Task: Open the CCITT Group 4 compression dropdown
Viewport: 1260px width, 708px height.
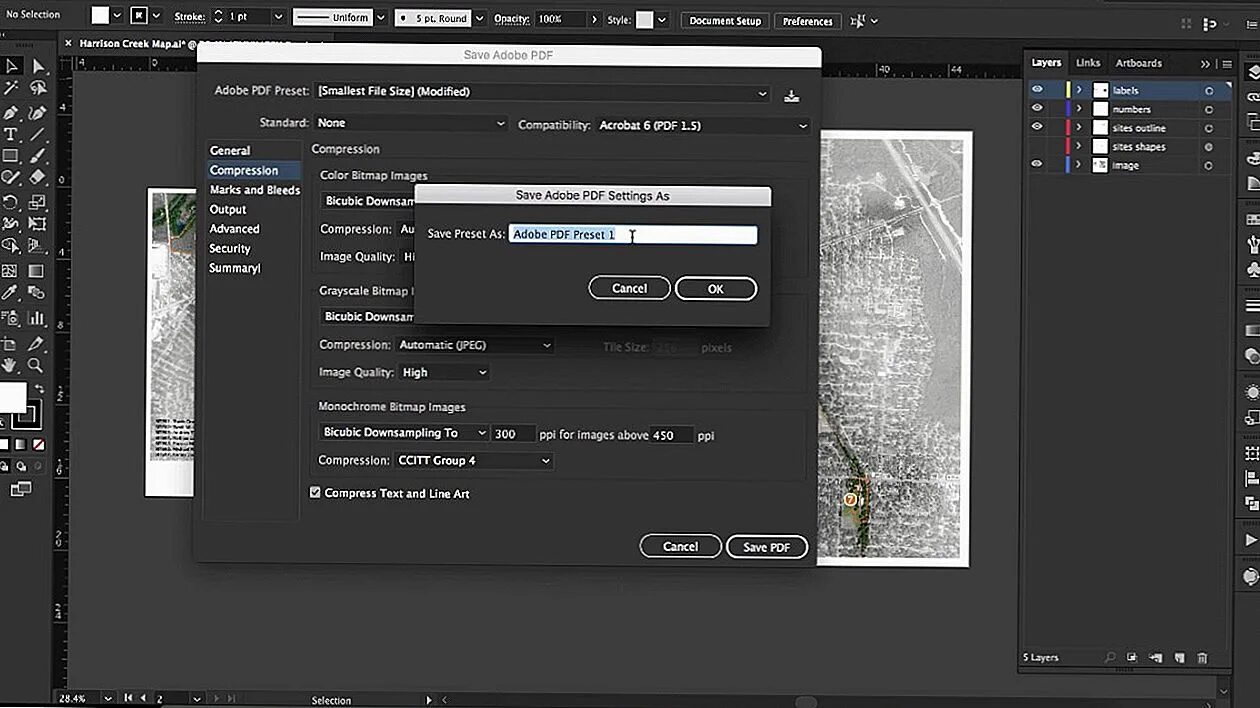Action: tap(474, 461)
